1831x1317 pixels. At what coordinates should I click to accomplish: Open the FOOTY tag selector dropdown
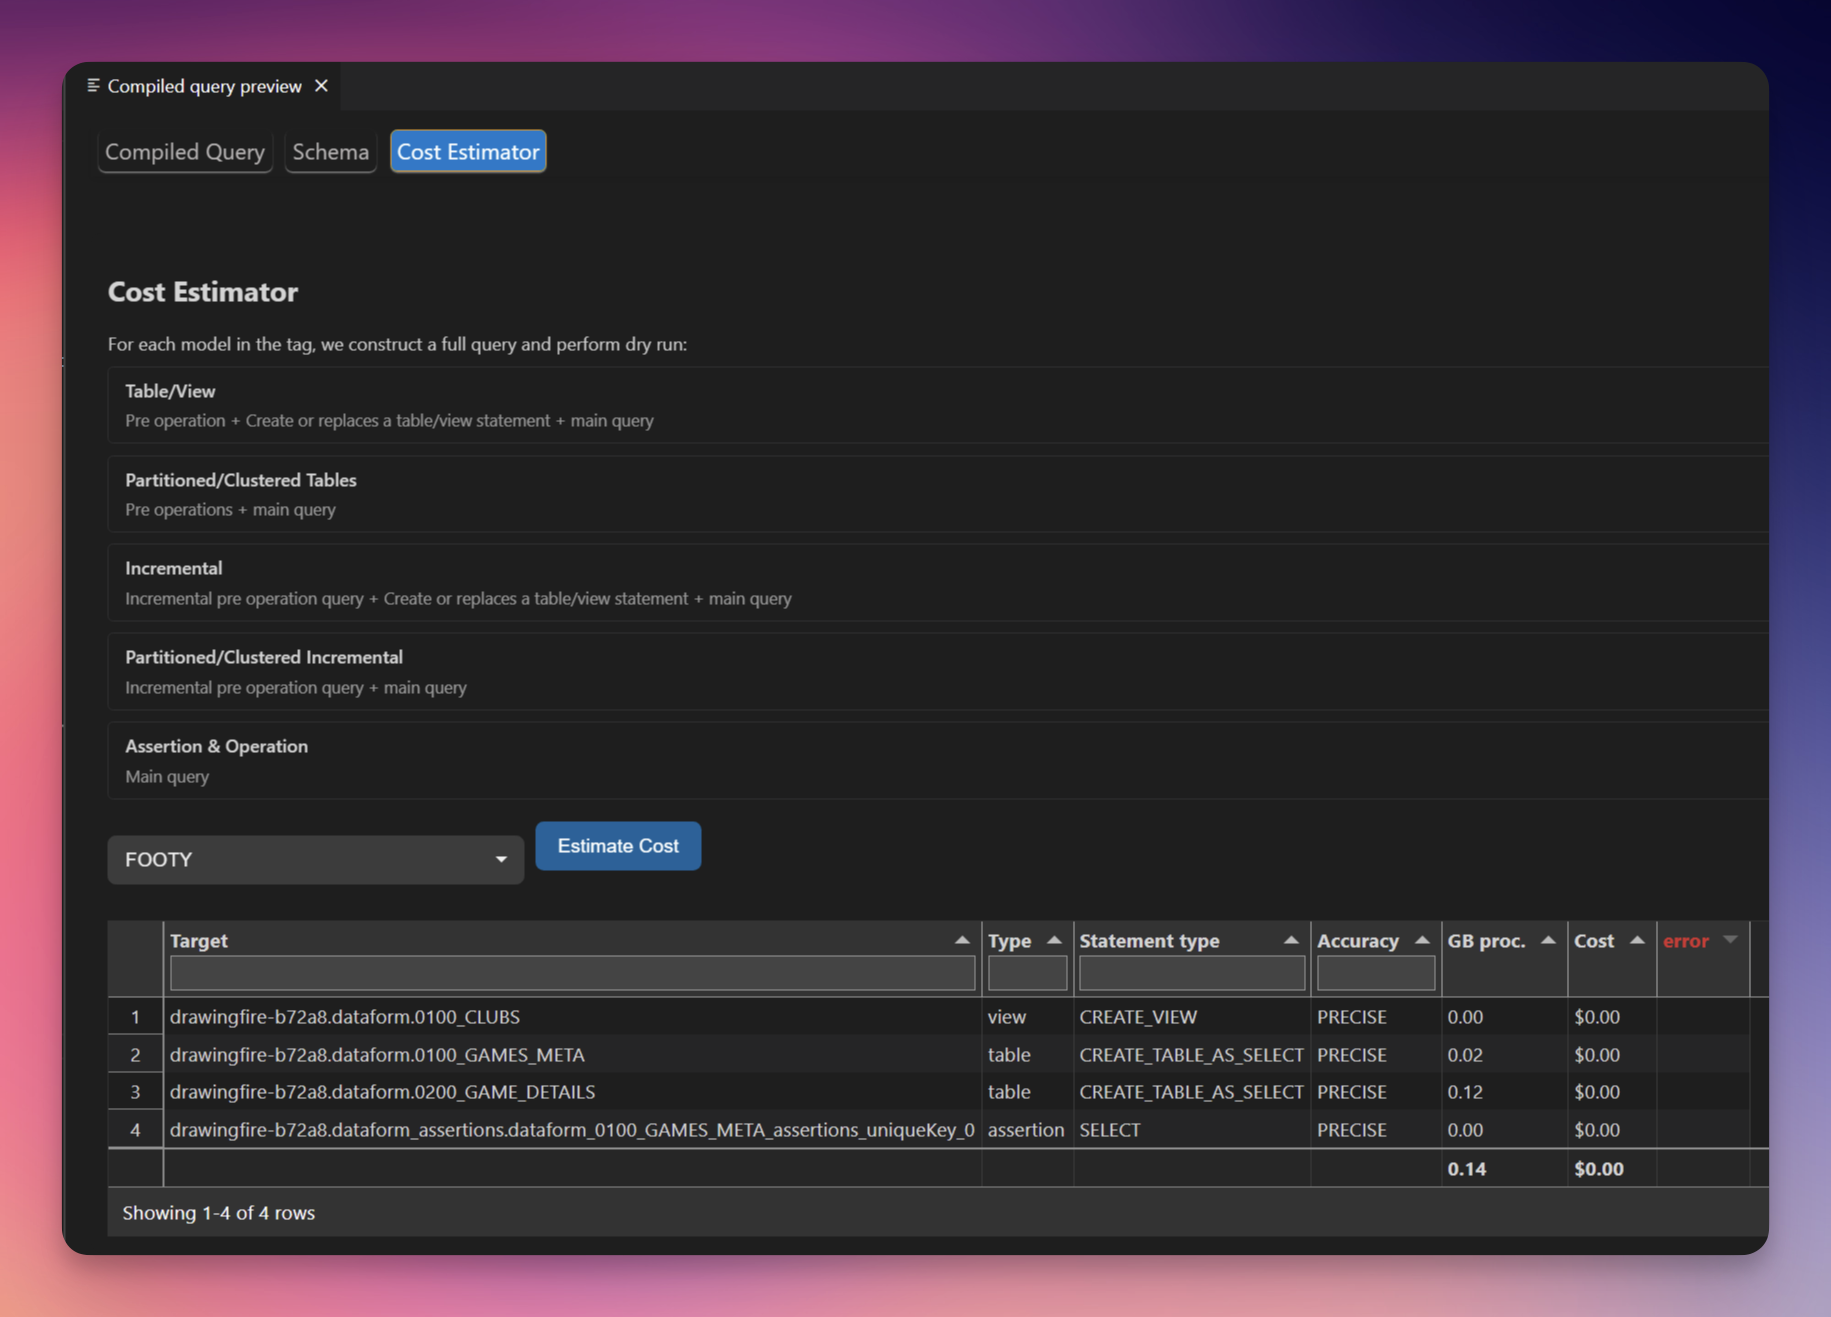pos(314,859)
